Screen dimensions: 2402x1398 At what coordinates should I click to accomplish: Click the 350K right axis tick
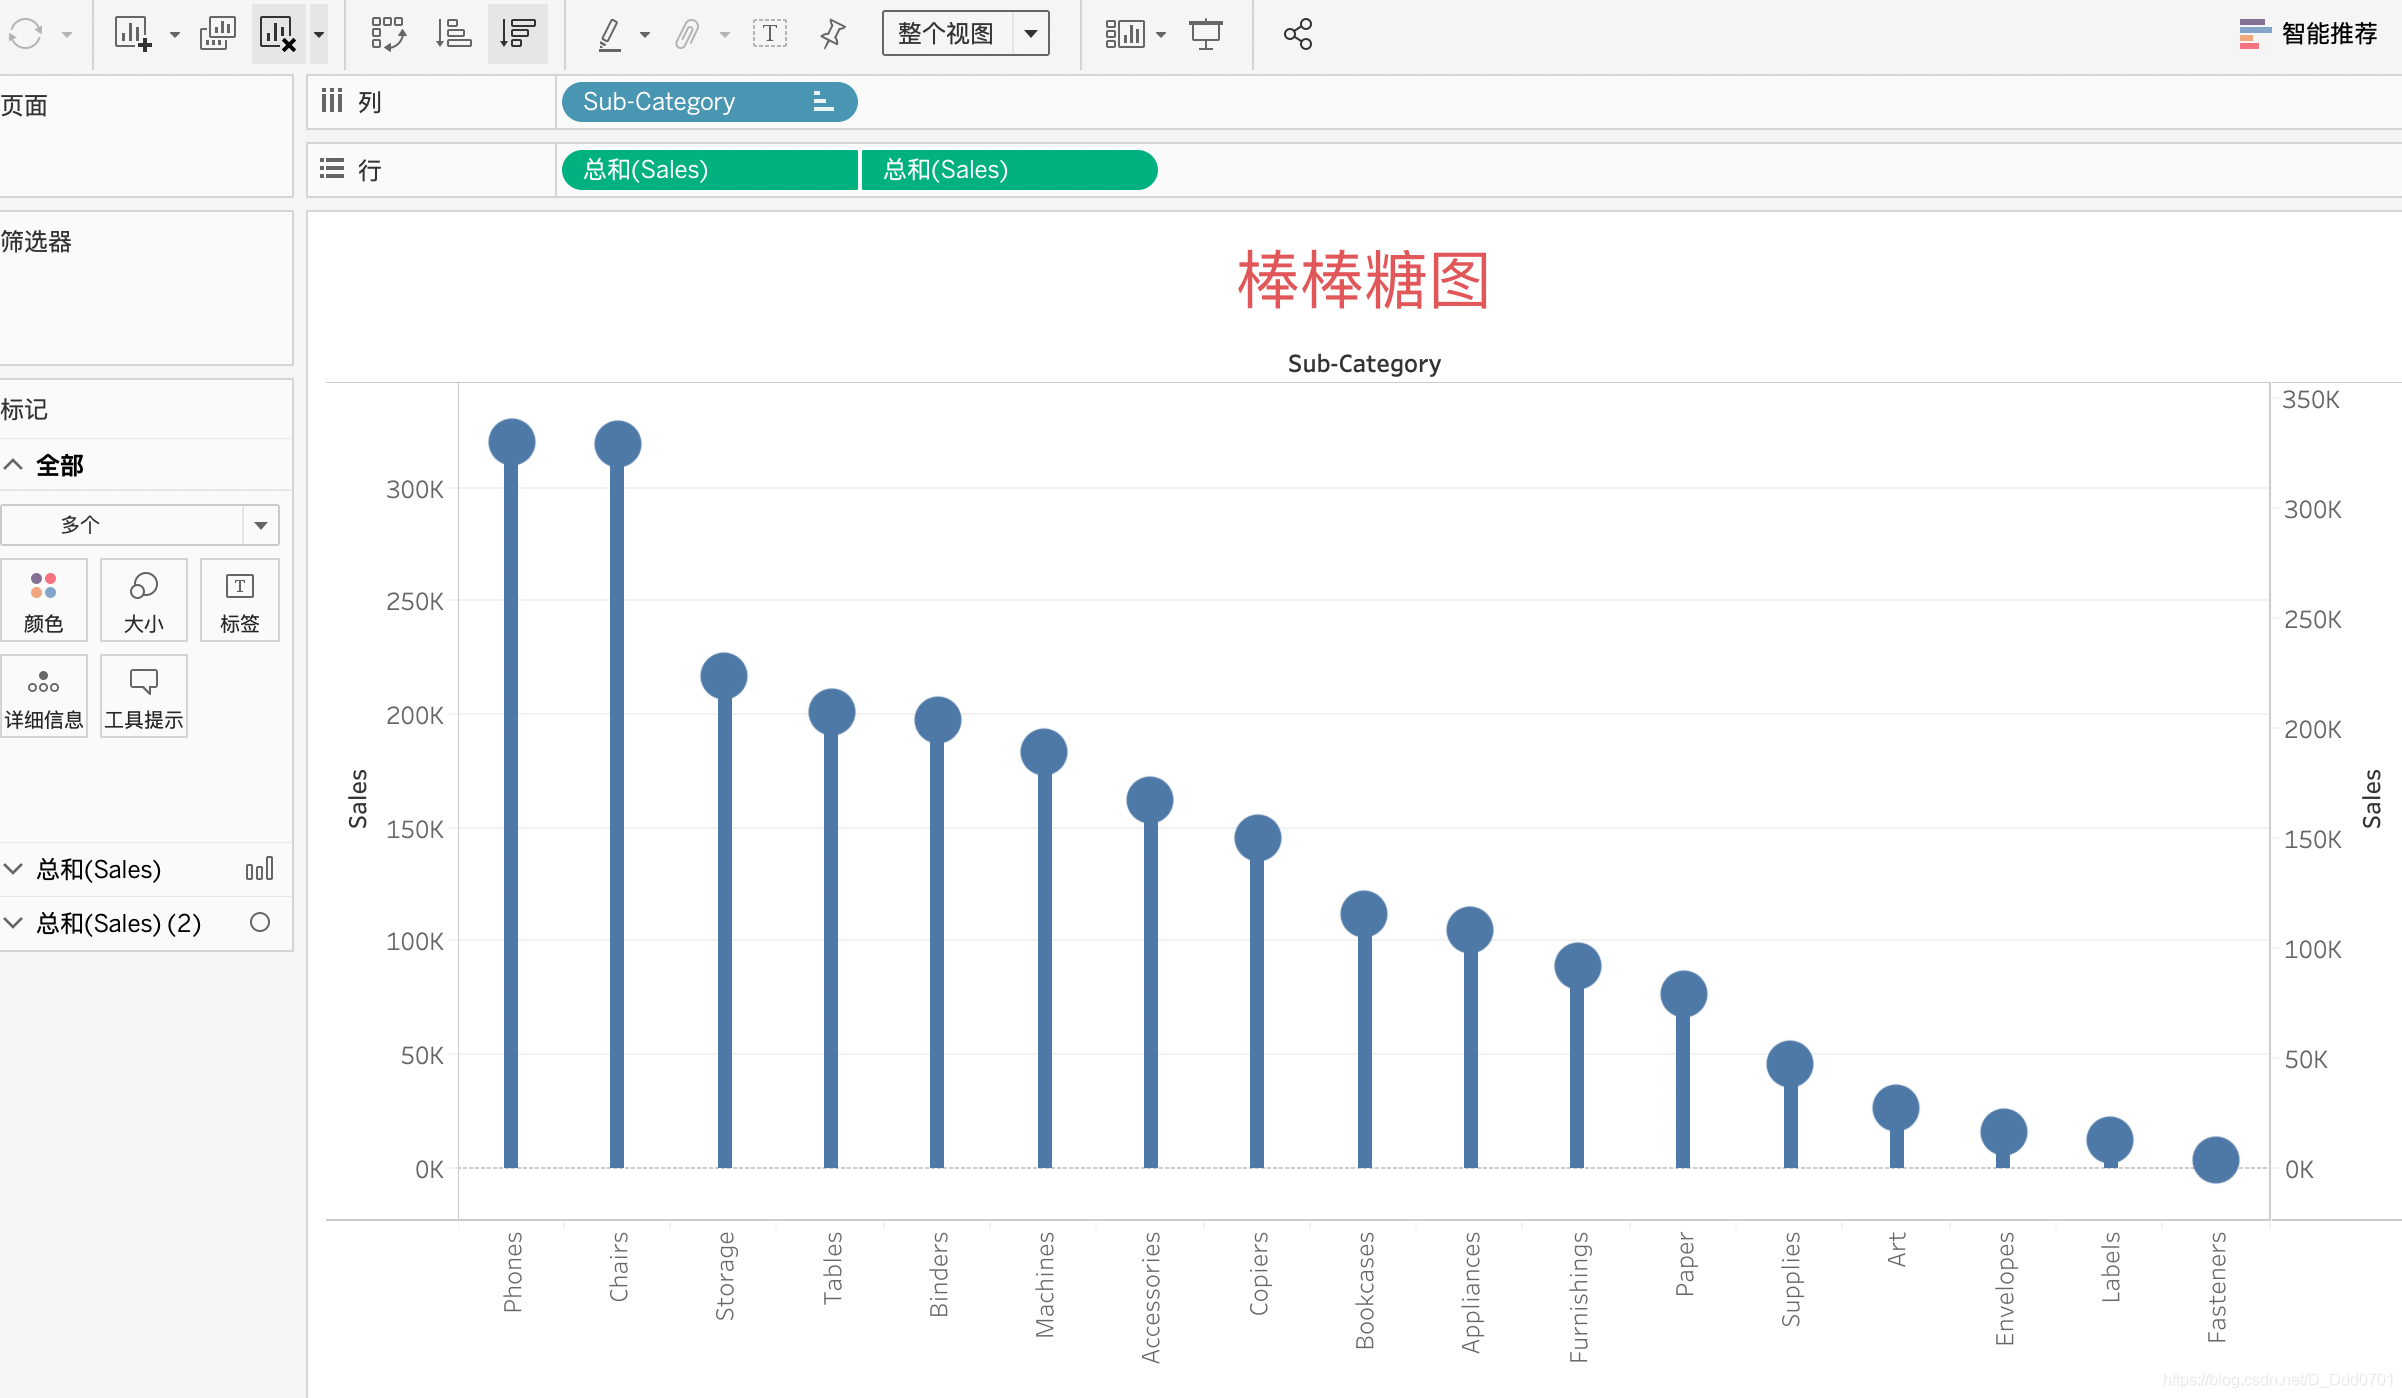2311,400
